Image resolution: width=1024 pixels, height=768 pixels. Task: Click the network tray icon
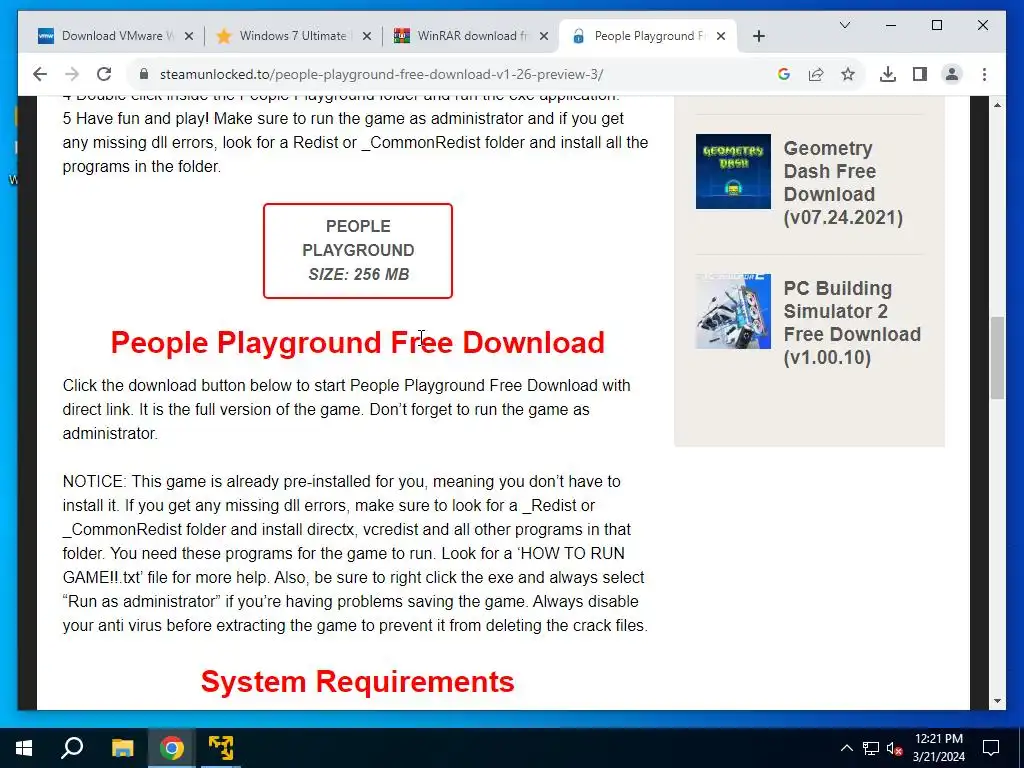point(871,748)
